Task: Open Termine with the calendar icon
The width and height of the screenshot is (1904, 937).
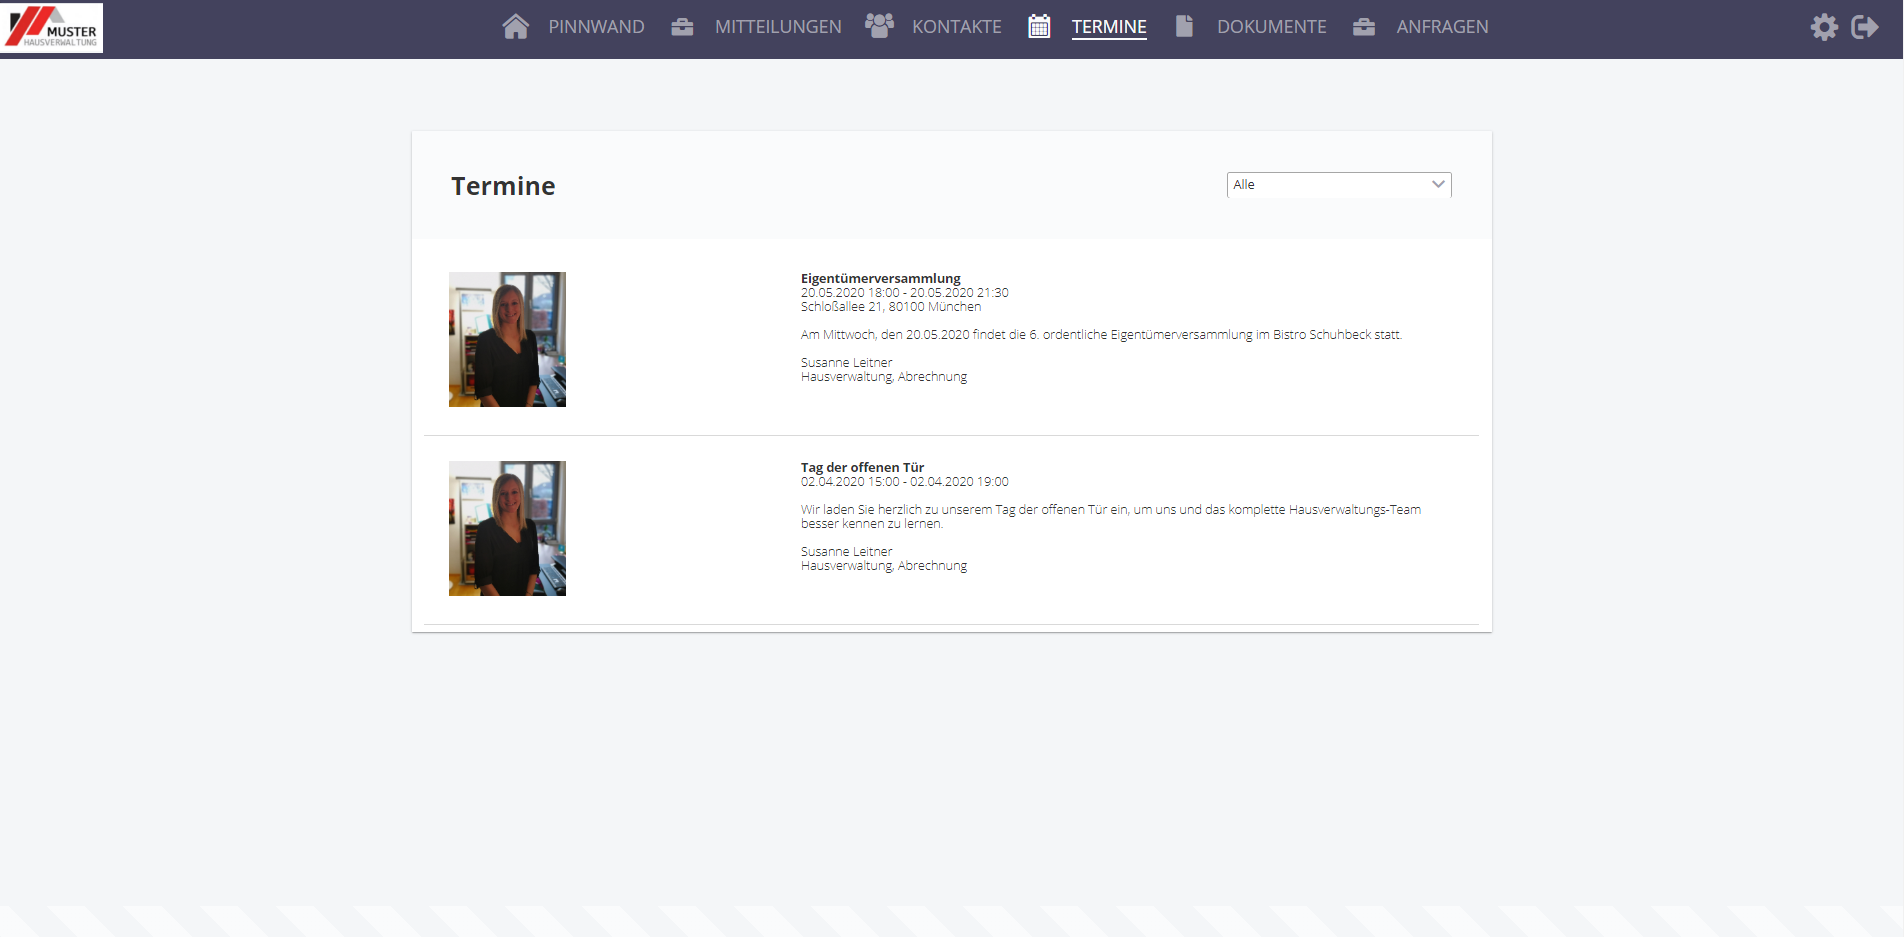Action: coord(1039,27)
